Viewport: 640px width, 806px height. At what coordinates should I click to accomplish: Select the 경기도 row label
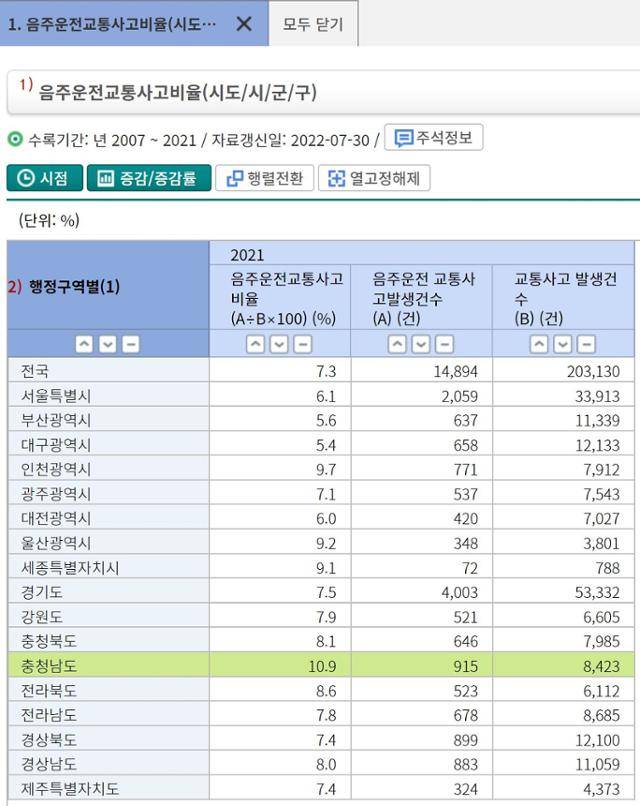tap(42, 592)
